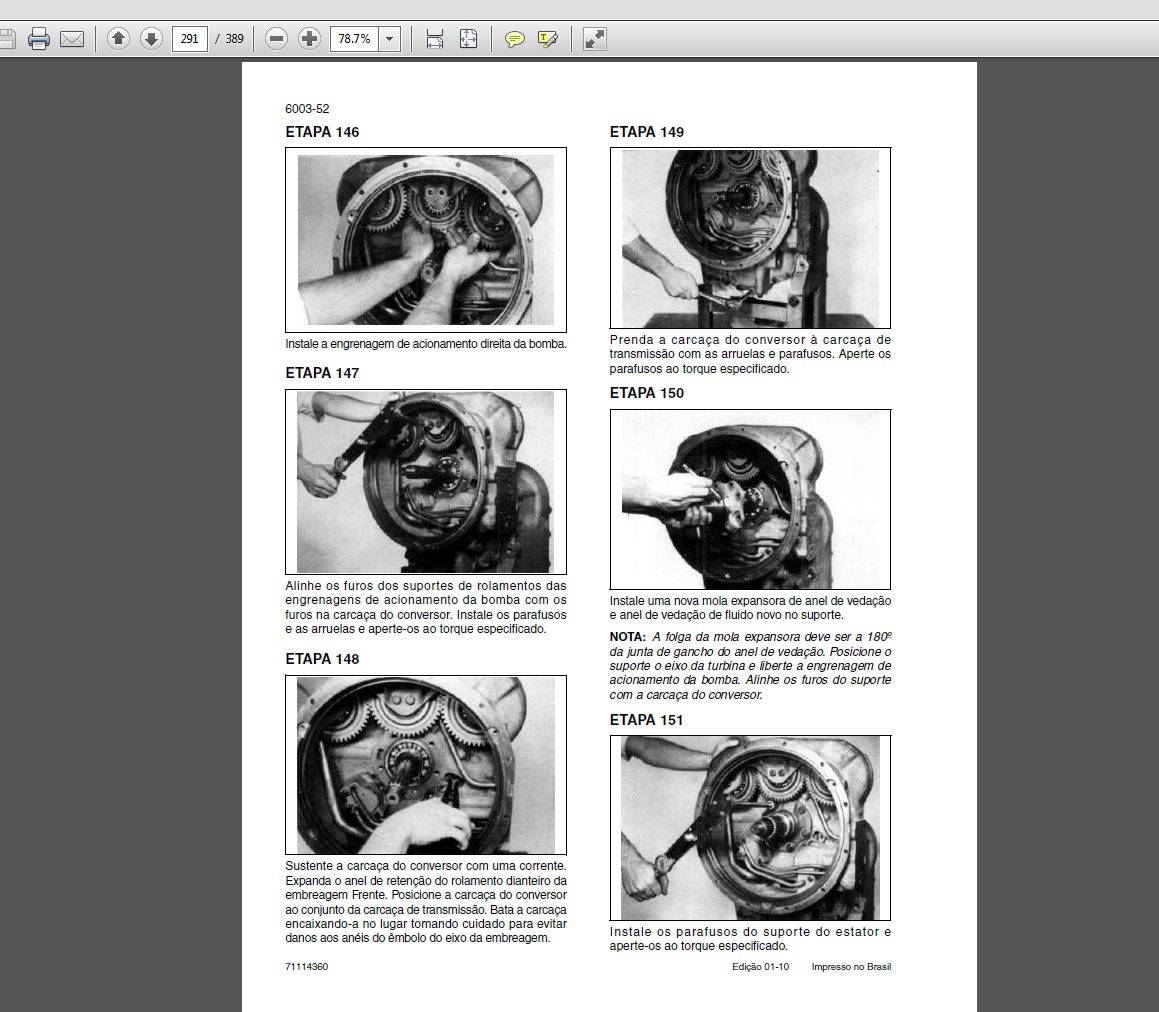Expand the zoom level dropdown arrow

pyautogui.click(x=390, y=38)
